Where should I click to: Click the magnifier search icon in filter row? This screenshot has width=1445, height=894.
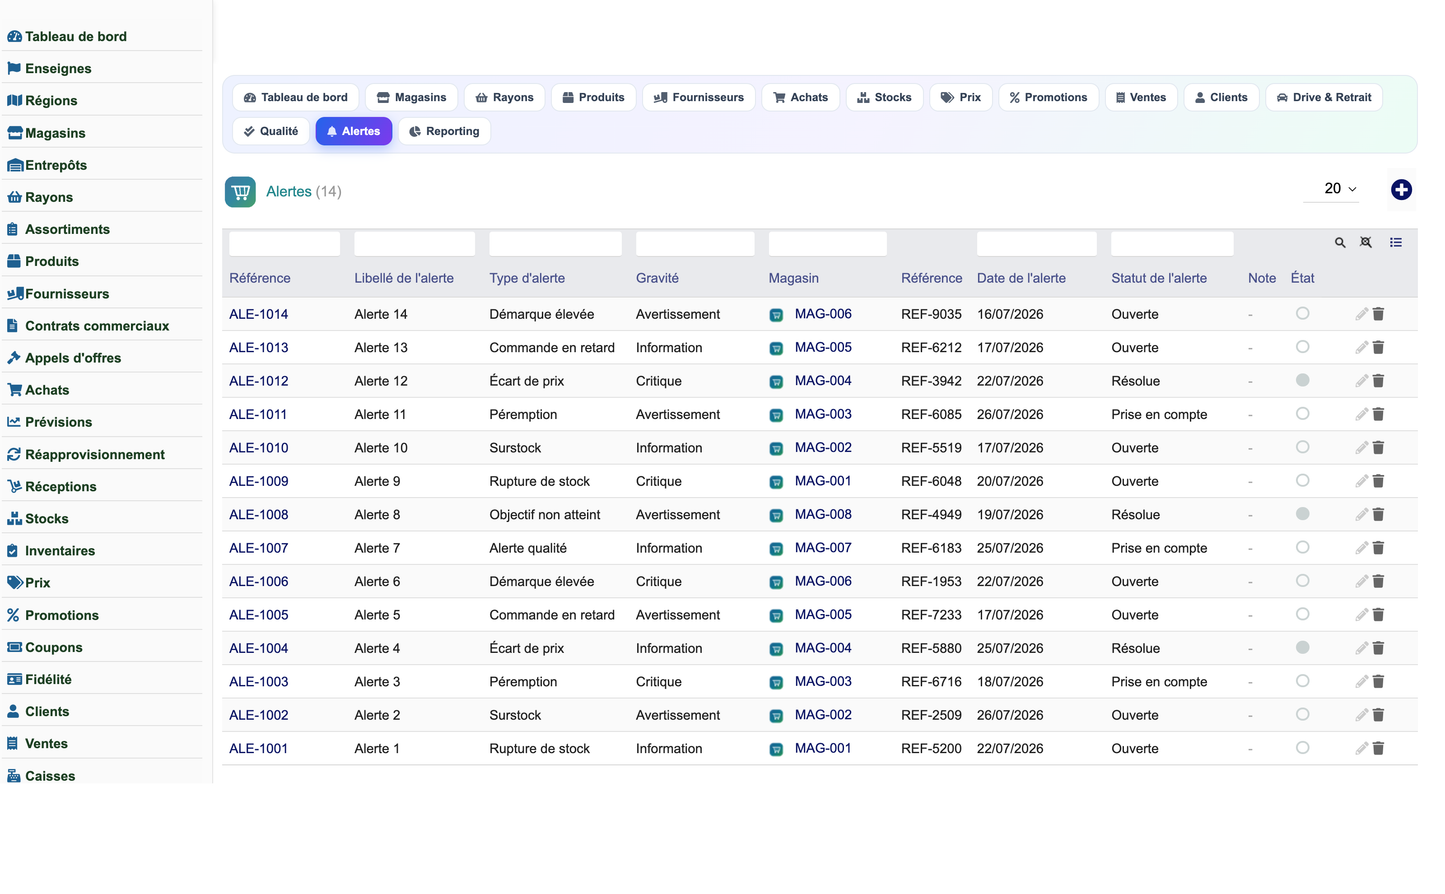(1340, 243)
